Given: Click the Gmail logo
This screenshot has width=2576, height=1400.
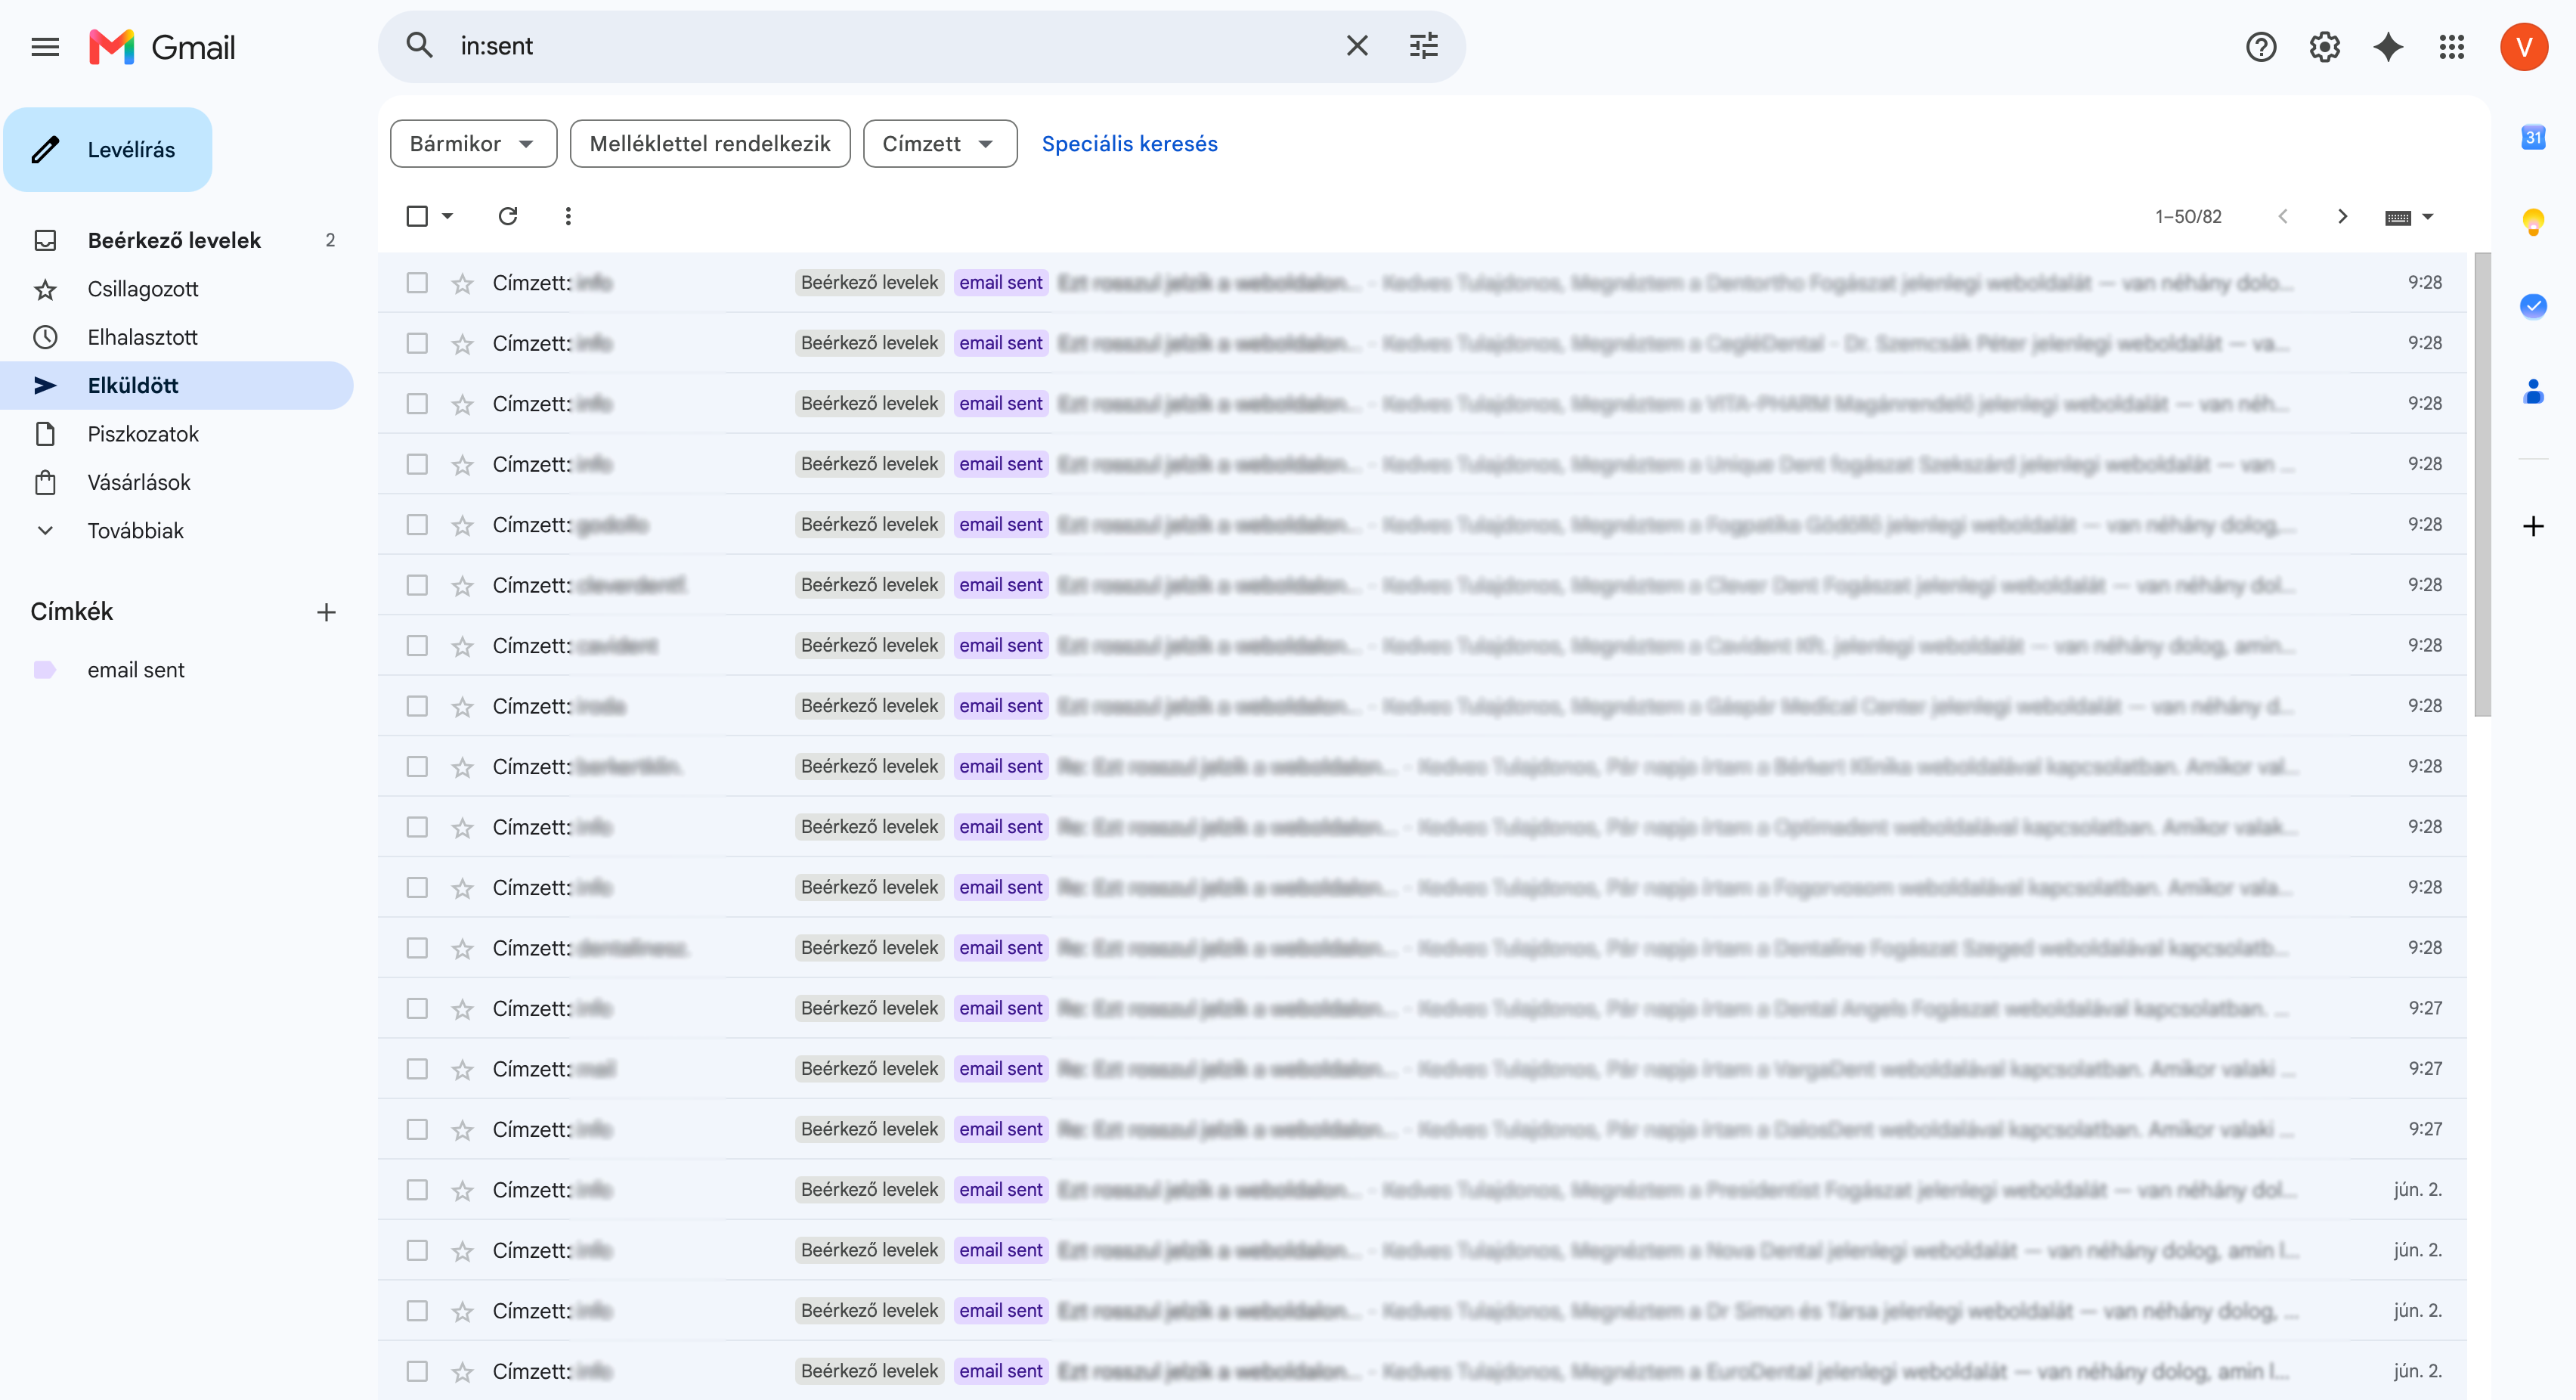Looking at the screenshot, I should [x=161, y=46].
